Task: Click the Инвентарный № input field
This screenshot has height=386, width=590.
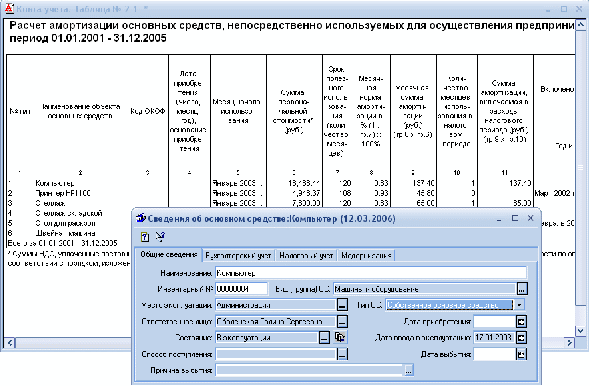Action: point(242,289)
